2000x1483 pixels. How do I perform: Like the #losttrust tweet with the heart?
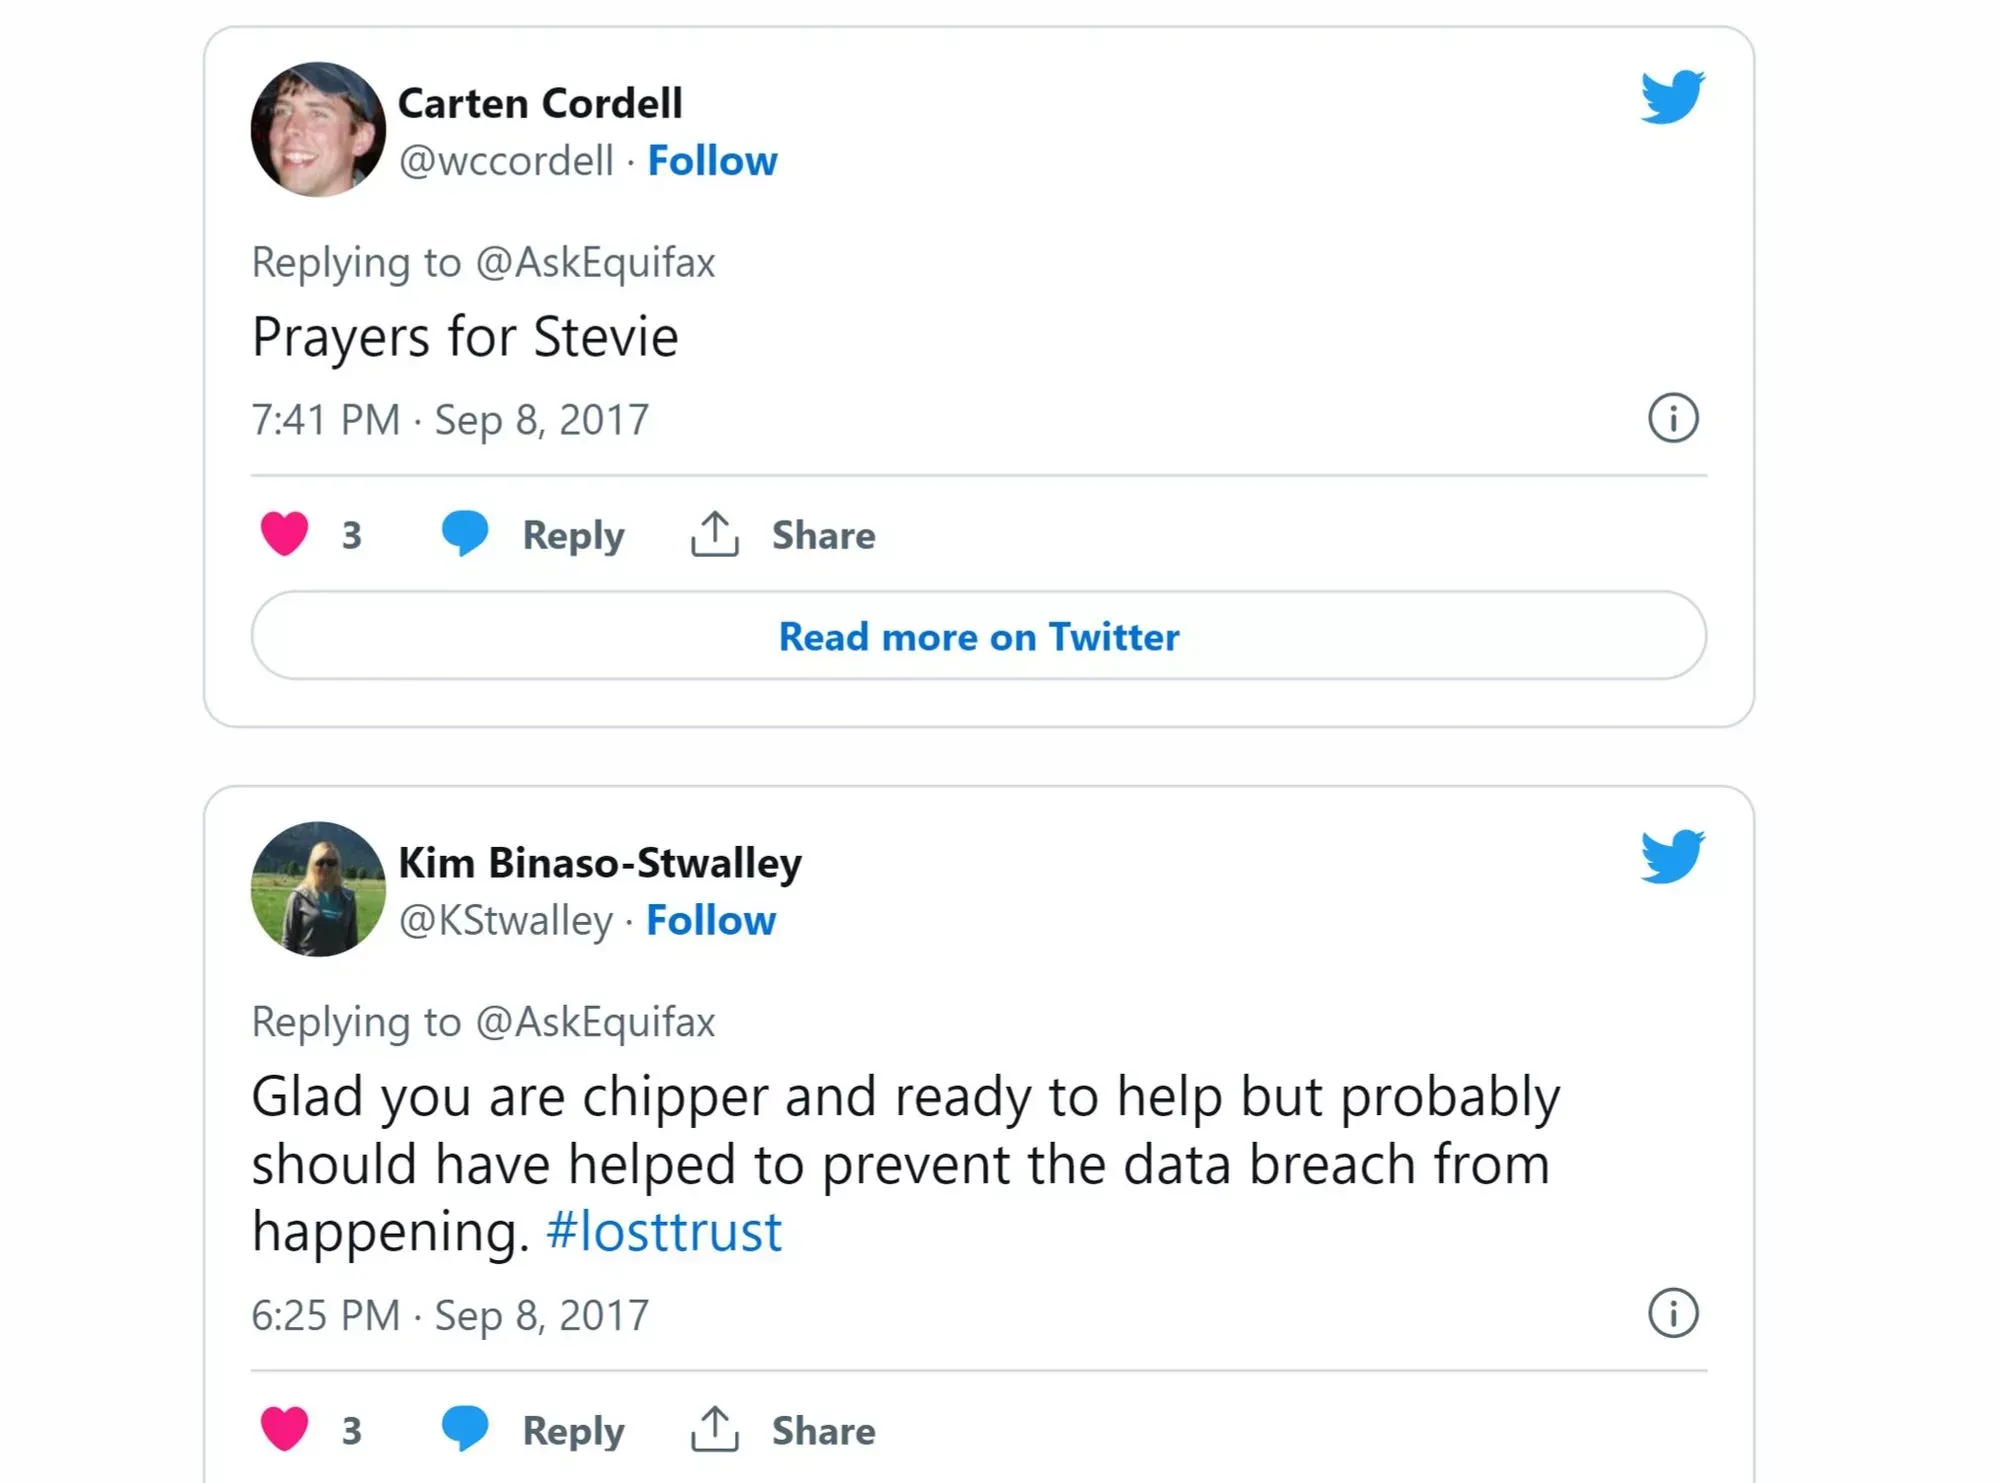(285, 1429)
